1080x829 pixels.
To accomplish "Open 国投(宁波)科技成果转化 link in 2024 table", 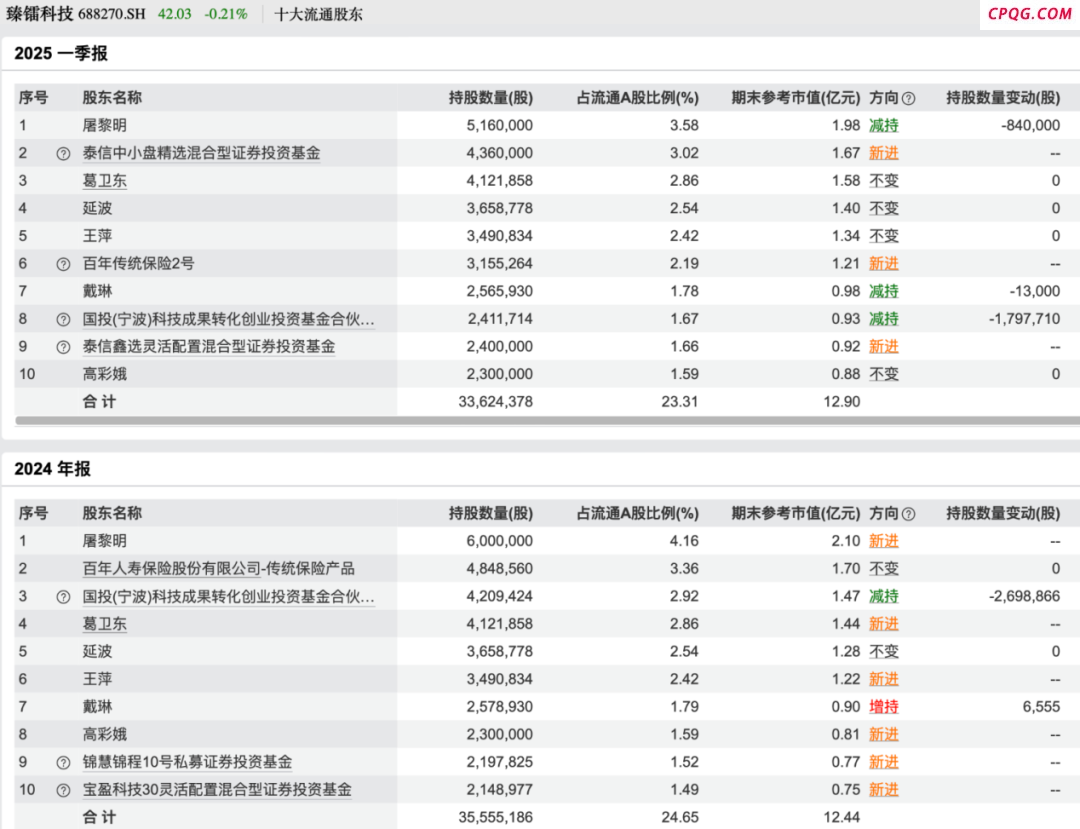I will pyautogui.click(x=228, y=596).
